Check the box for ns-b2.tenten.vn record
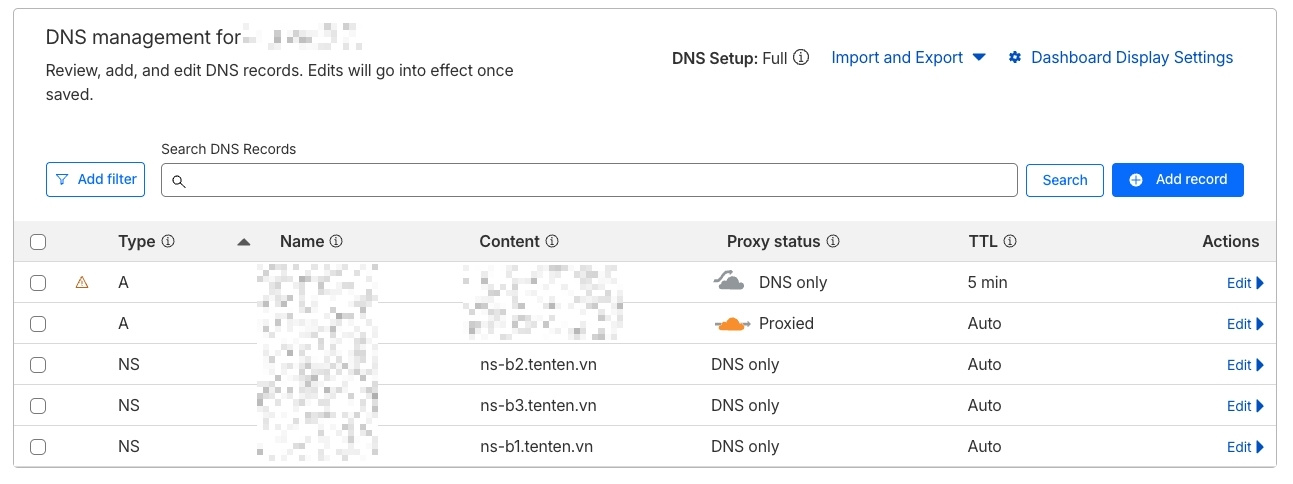The width and height of the screenshot is (1293, 484). point(38,365)
